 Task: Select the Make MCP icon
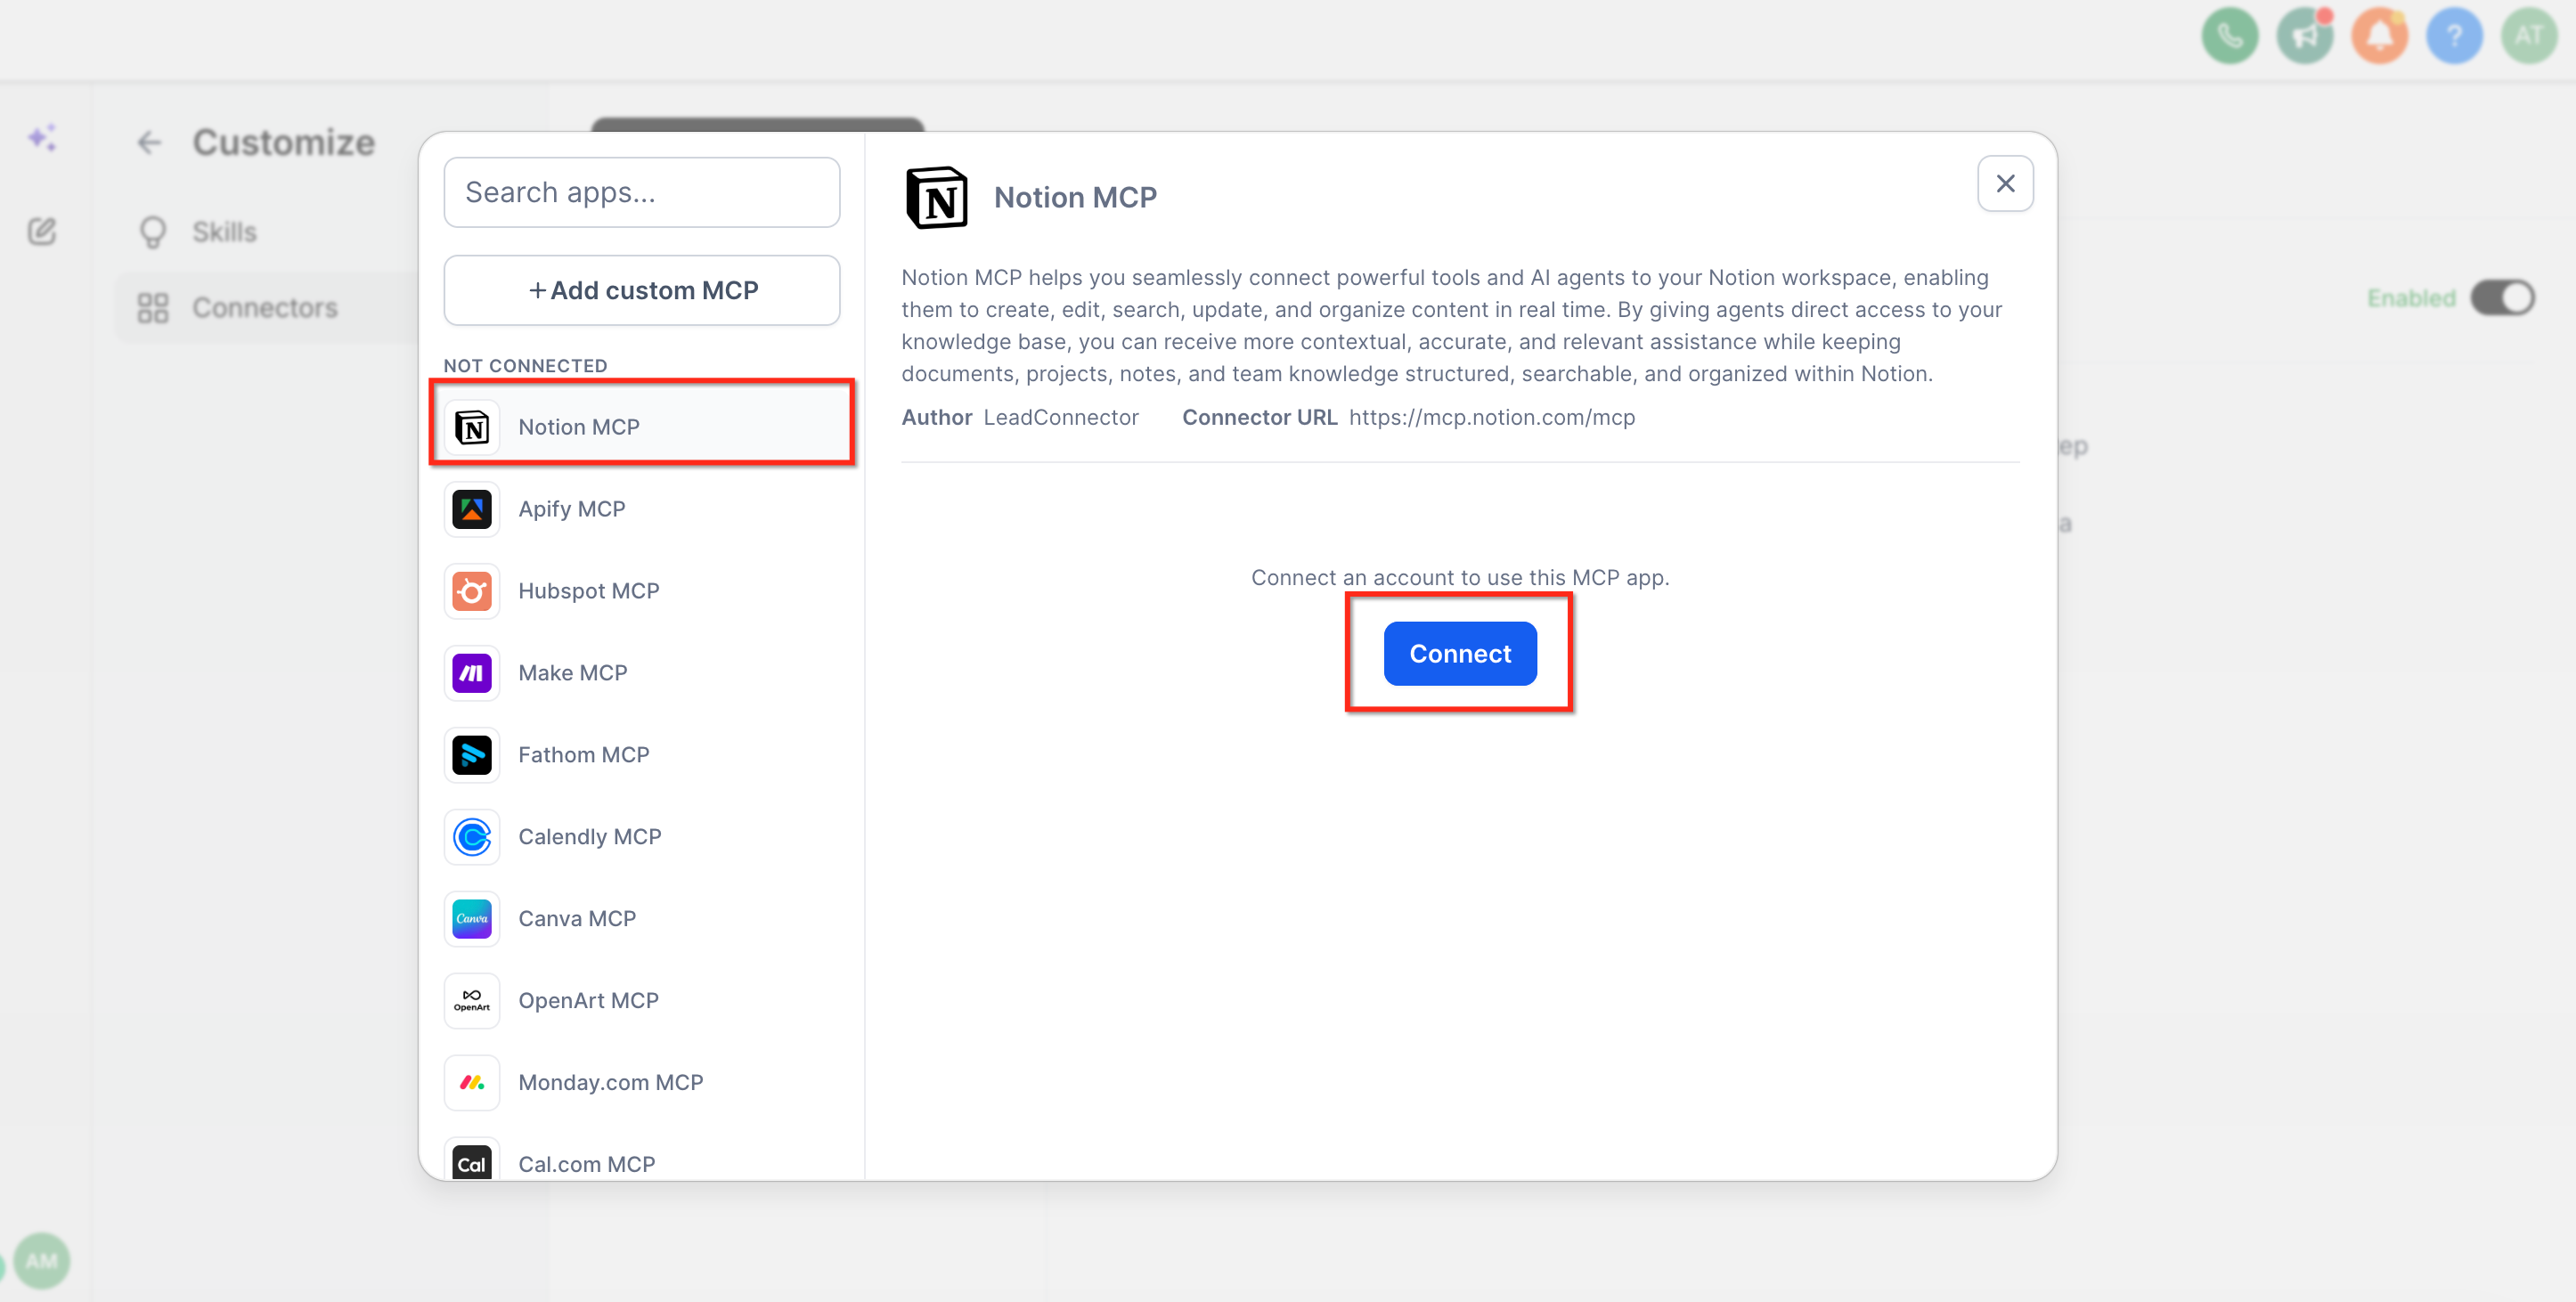coord(472,674)
